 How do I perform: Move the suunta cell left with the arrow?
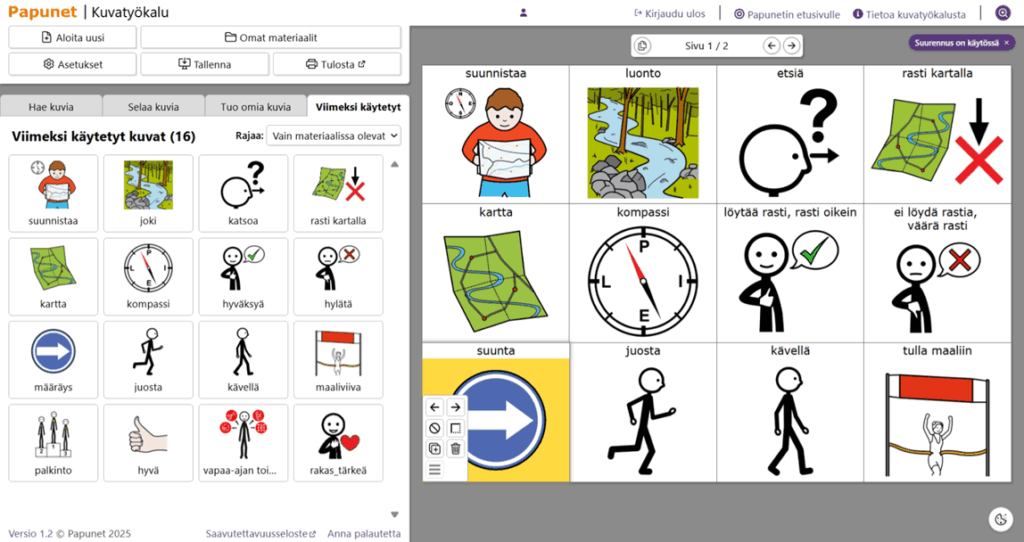[x=434, y=407]
